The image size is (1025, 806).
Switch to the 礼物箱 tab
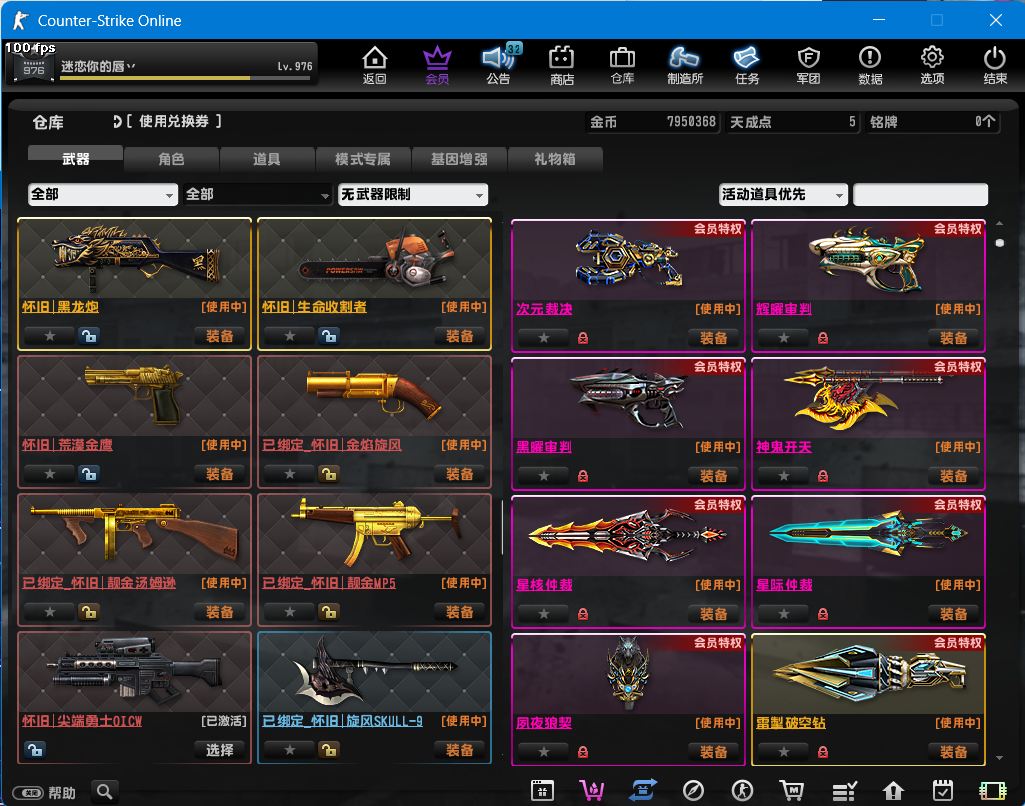click(555, 159)
